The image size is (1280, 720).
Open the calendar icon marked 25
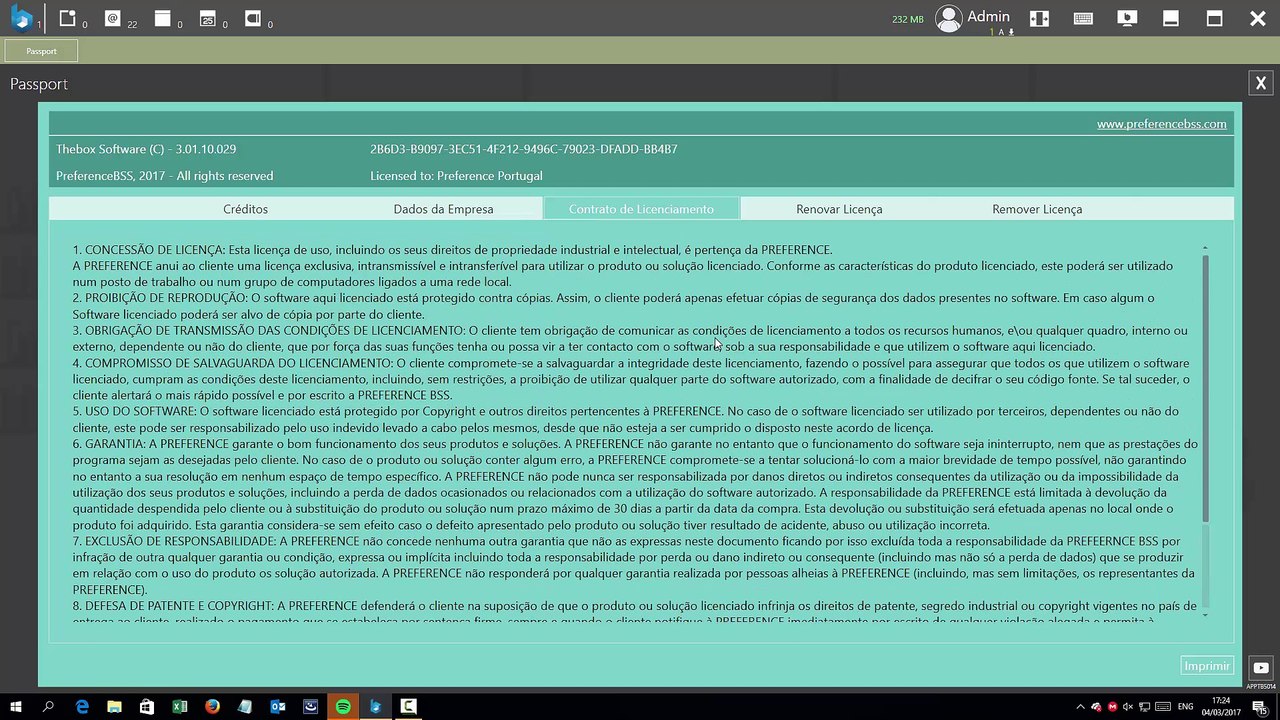(208, 18)
